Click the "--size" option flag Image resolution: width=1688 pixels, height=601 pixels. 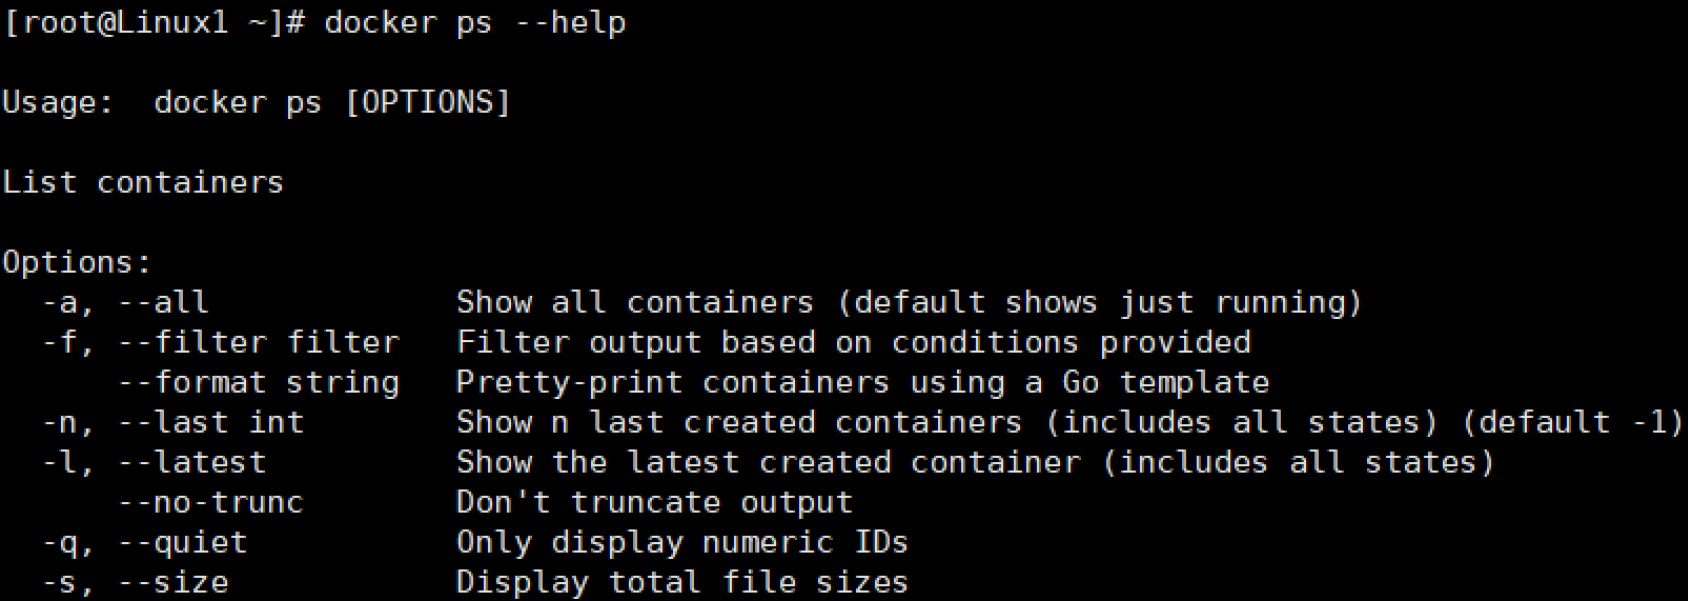point(173,583)
